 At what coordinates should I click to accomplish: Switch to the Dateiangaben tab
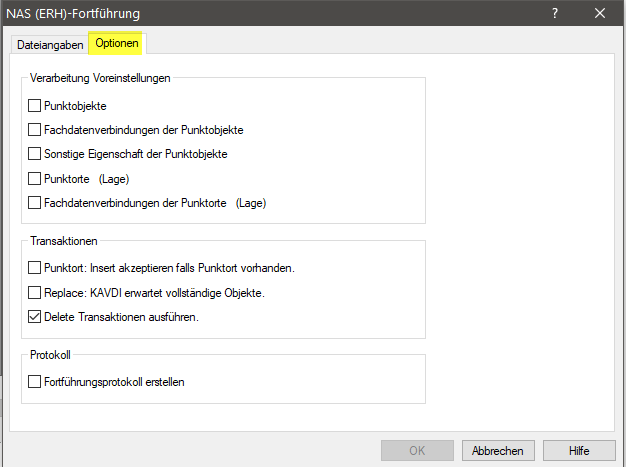pyautogui.click(x=50, y=45)
